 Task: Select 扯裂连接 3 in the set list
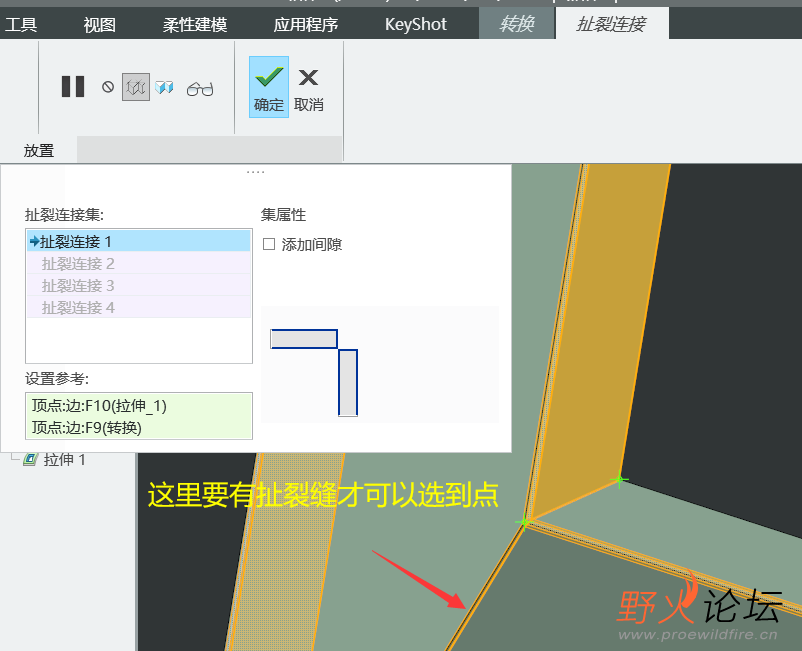click(x=139, y=285)
